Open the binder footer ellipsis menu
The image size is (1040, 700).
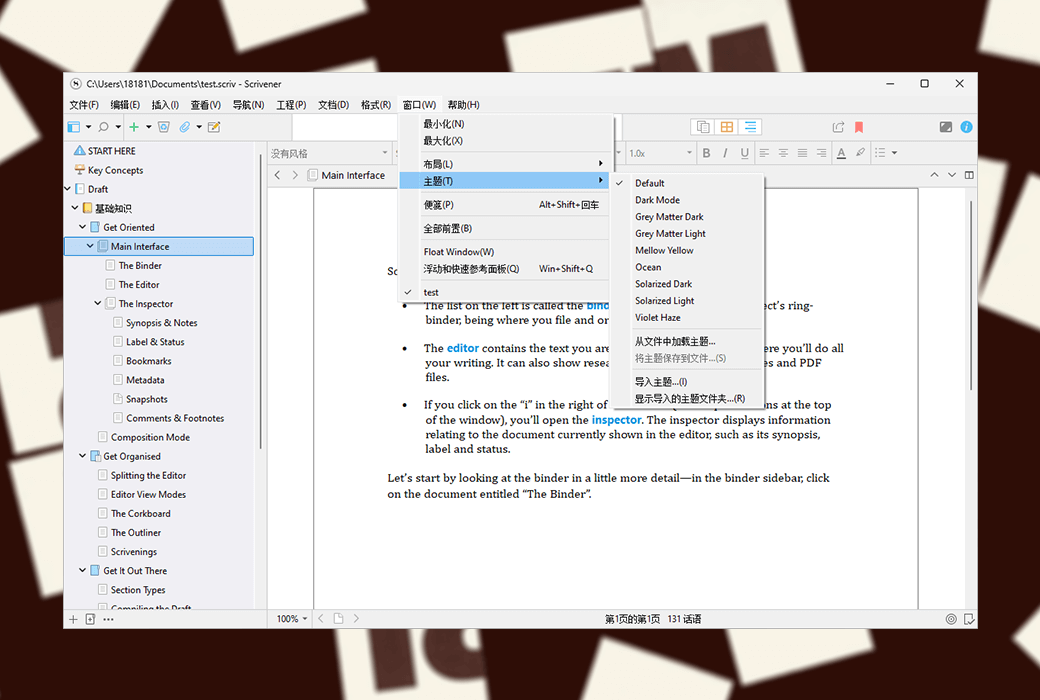click(108, 619)
